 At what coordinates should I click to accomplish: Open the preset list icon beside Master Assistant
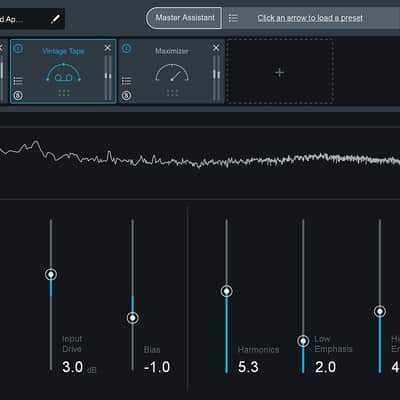point(233,18)
